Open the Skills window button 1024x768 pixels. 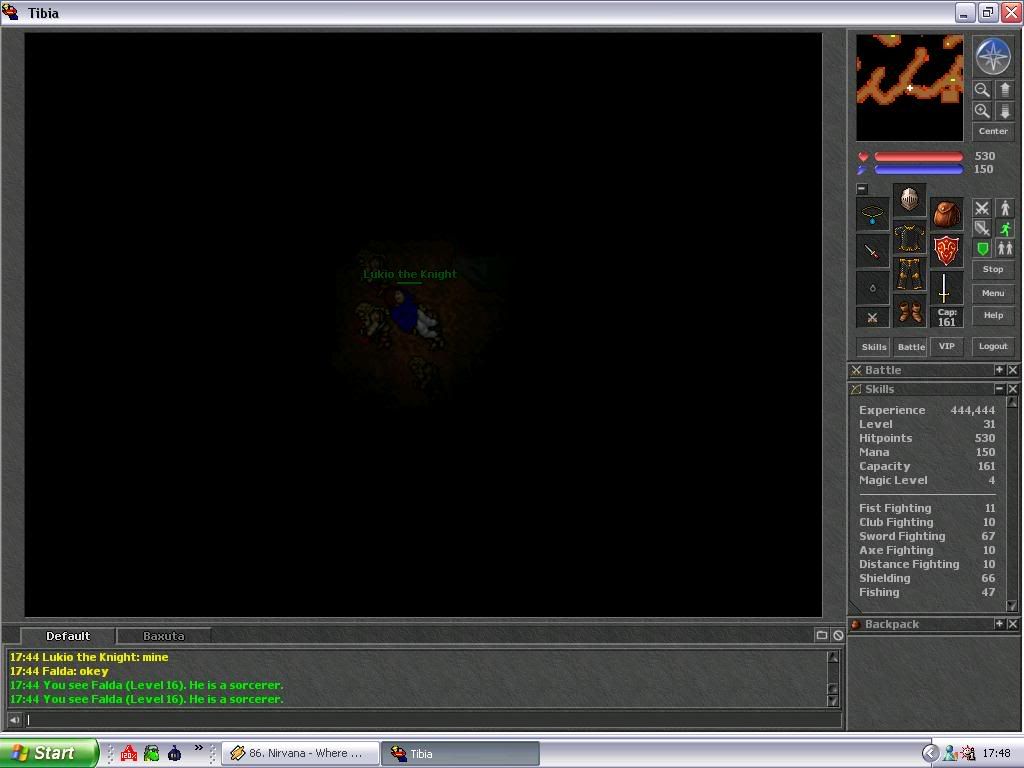874,347
